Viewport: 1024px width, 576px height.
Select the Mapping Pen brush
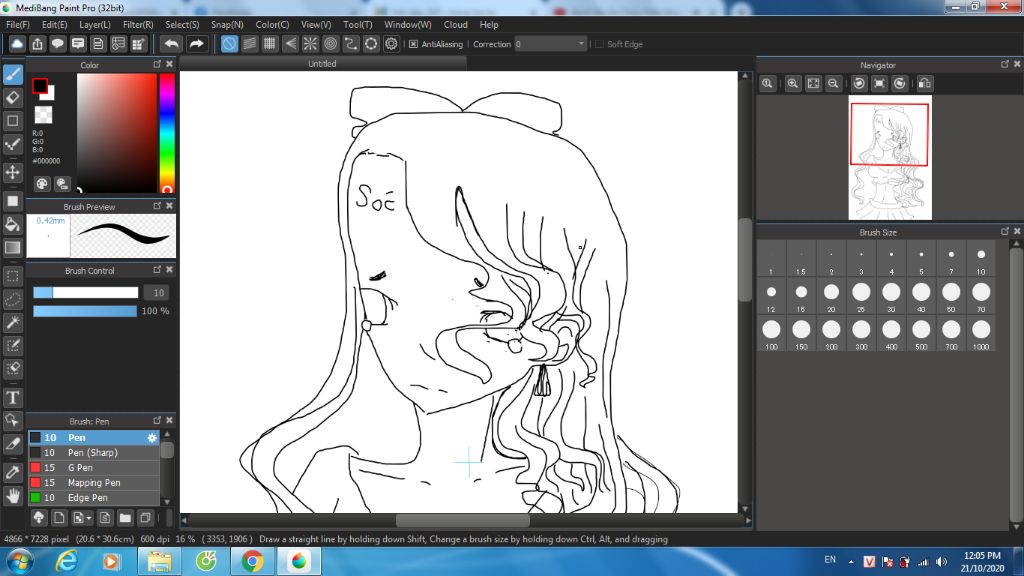tap(94, 483)
